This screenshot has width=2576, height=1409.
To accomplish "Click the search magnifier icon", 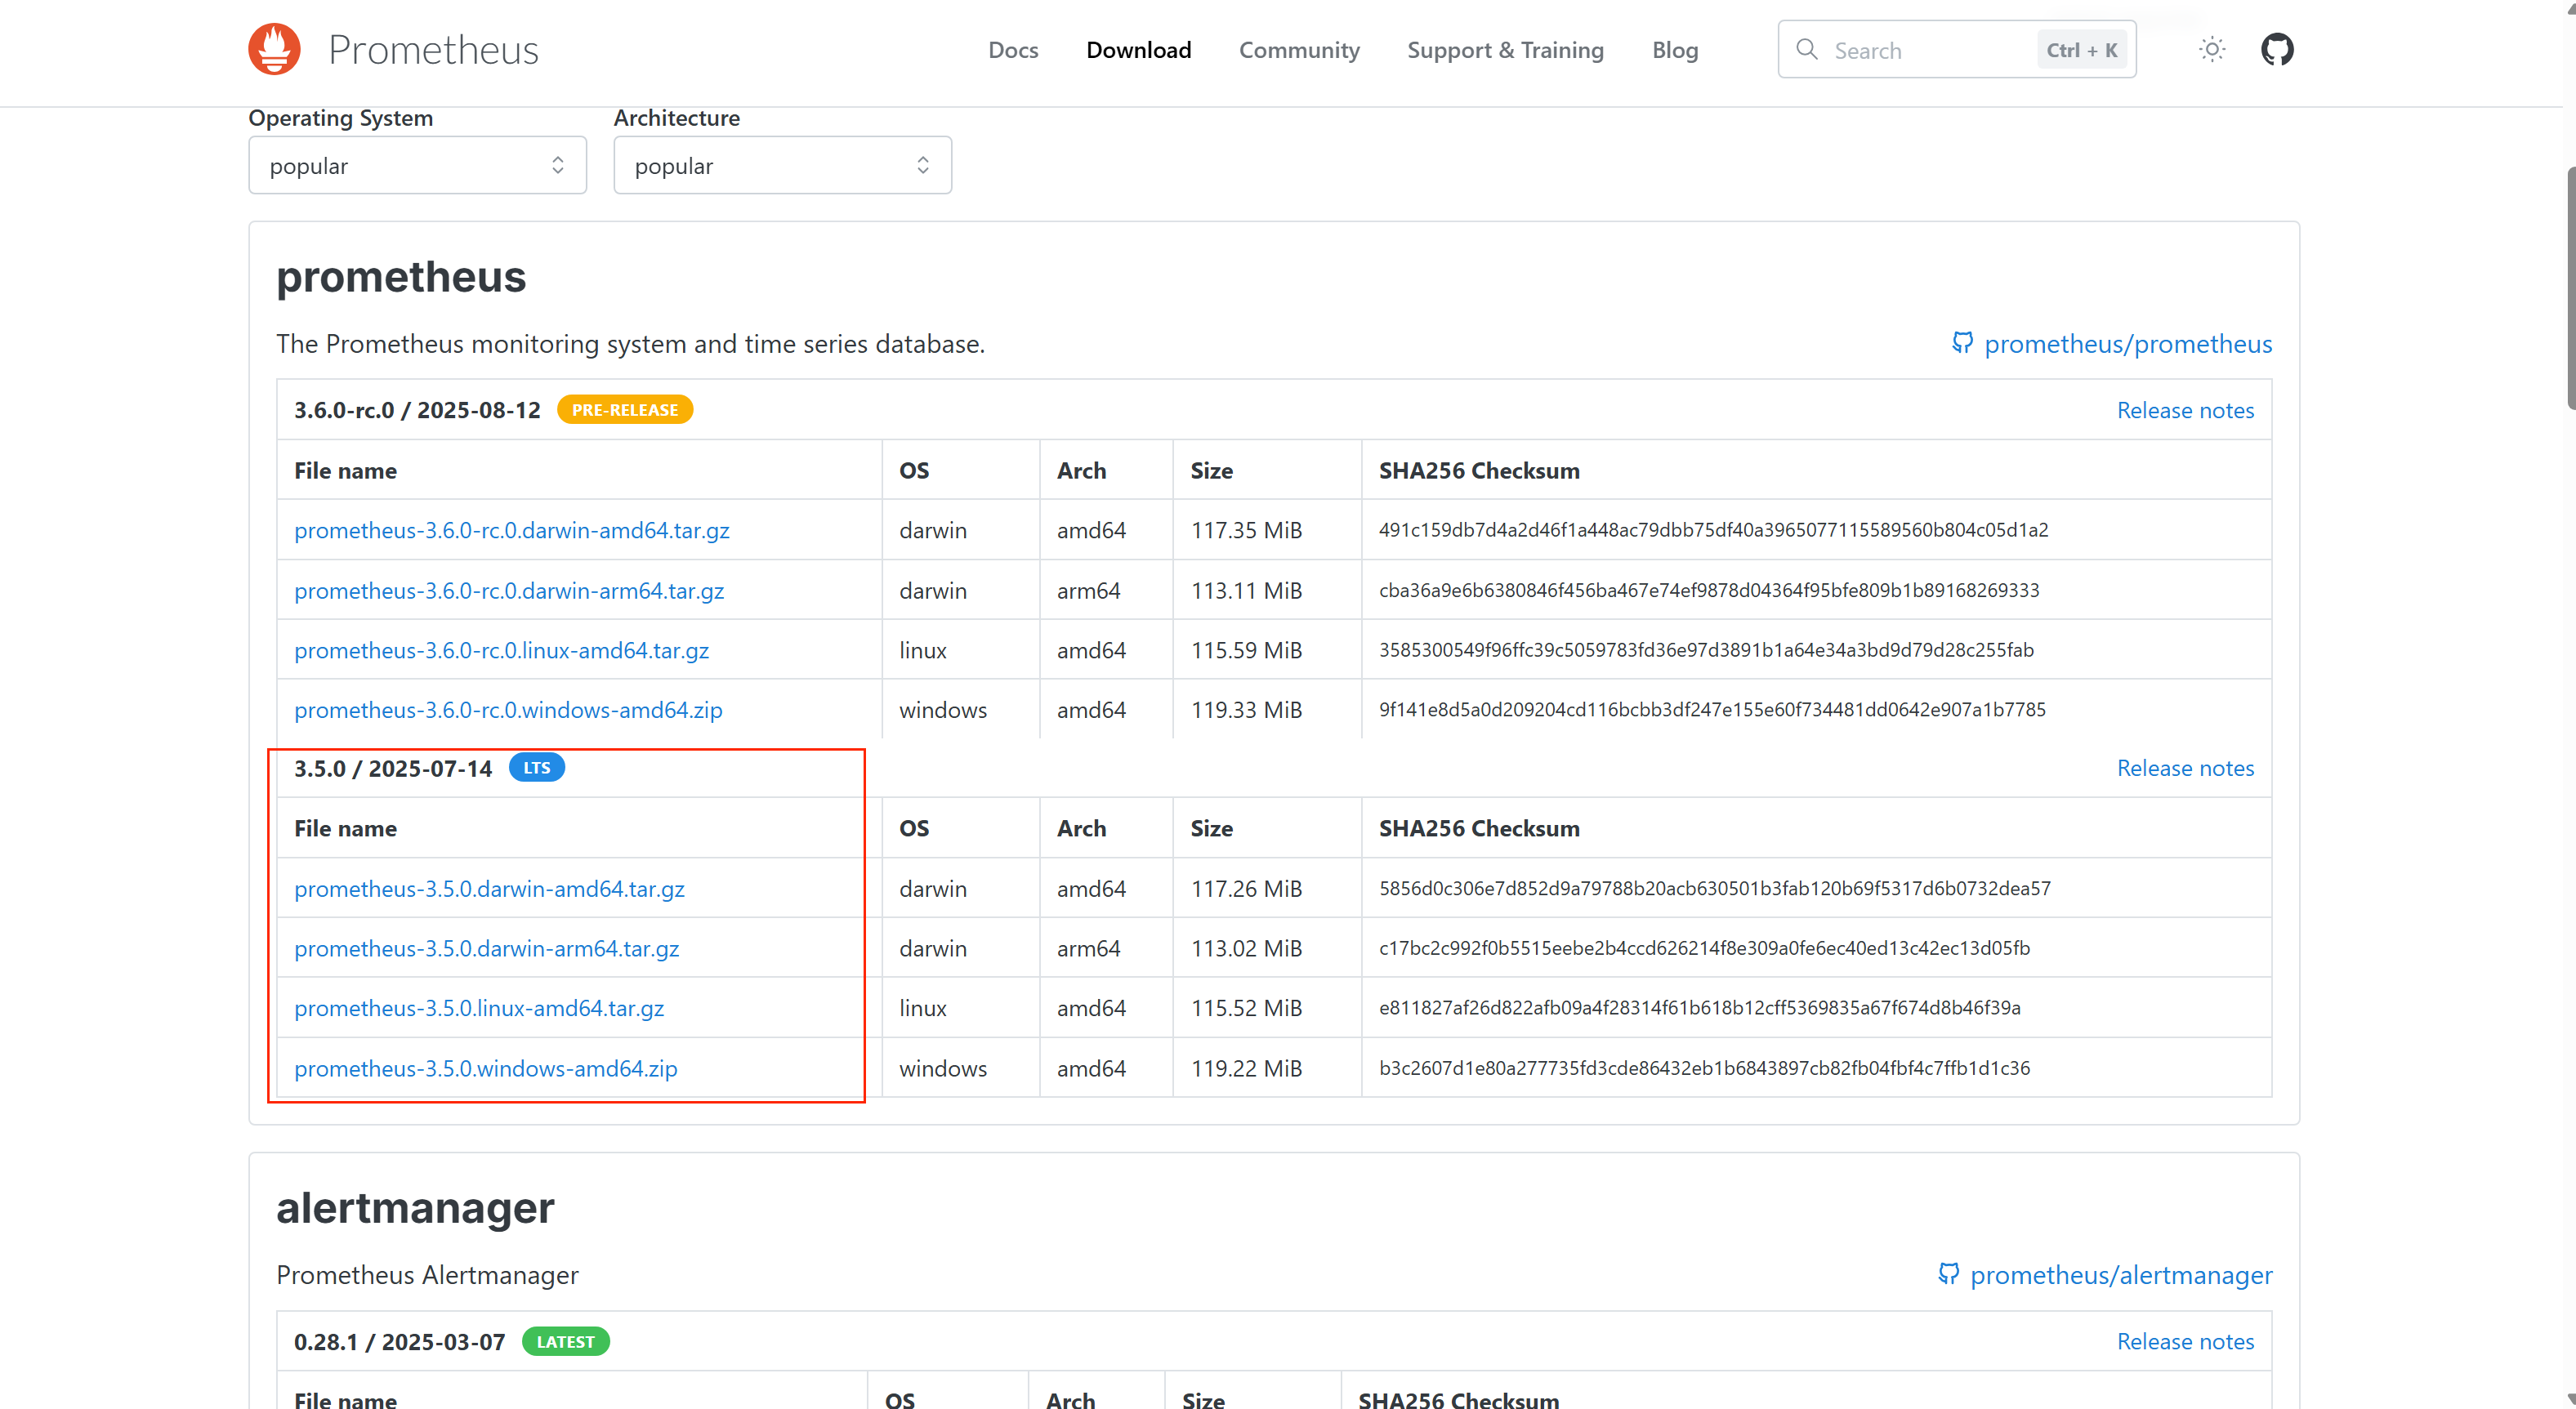I will pos(1806,49).
